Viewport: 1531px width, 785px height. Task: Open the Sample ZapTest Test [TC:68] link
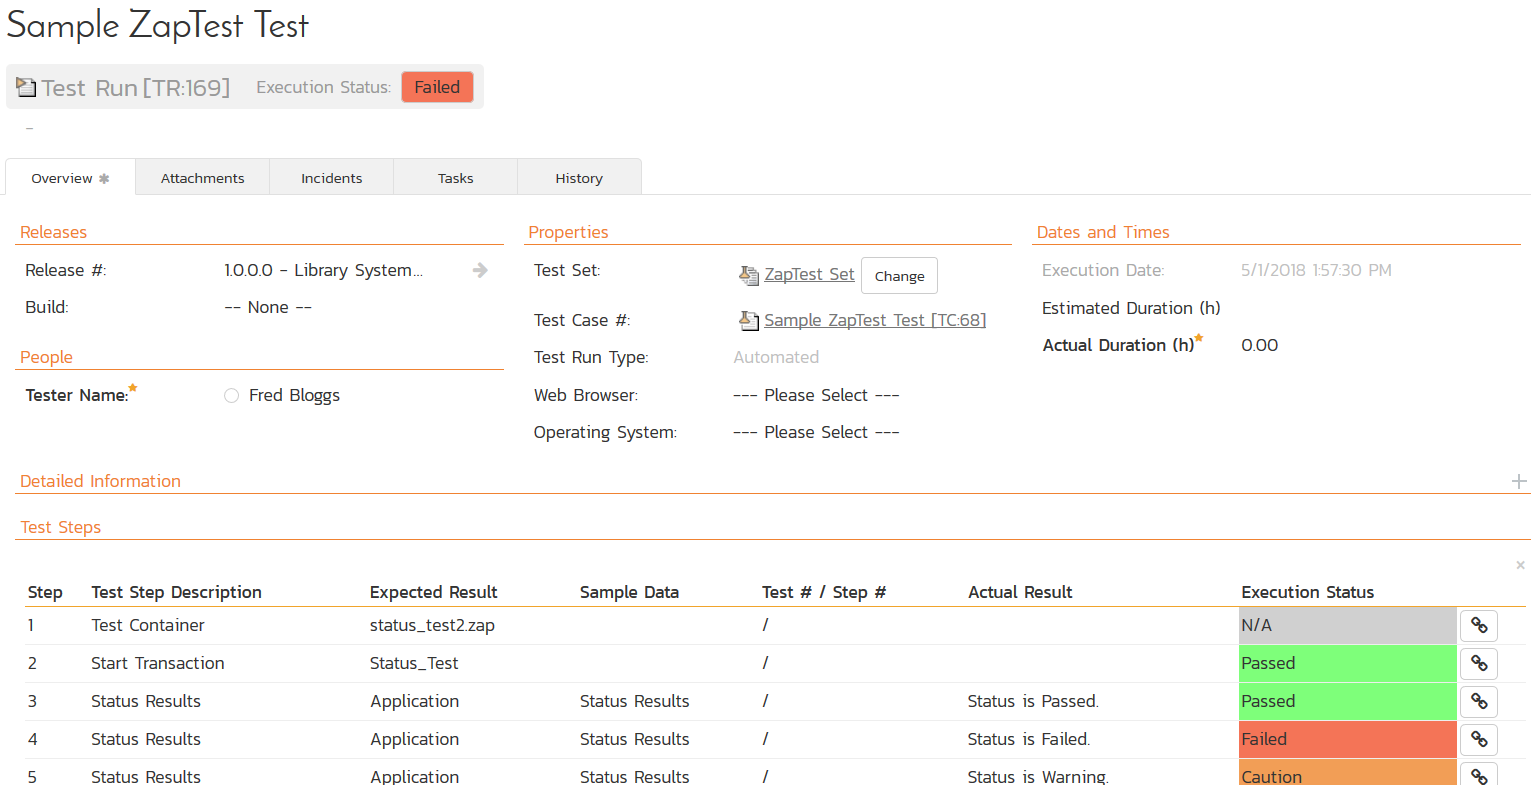(x=874, y=320)
